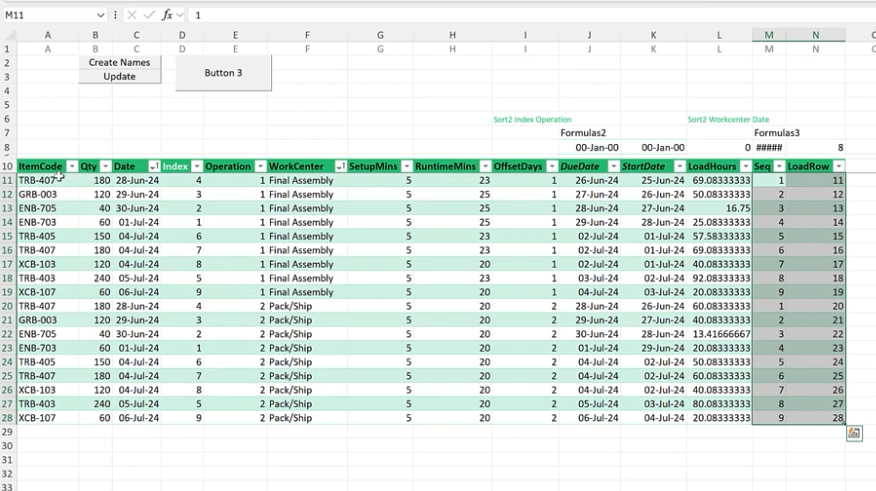Viewport: 876px width, 491px height.
Task: Select LoadHours cell 16.75
Action: point(719,208)
